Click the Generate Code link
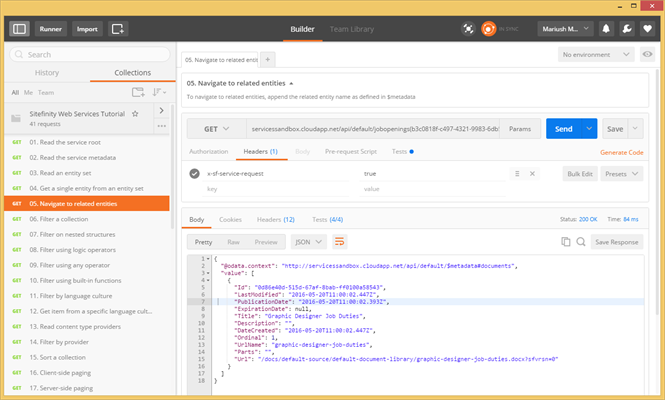The image size is (665, 400). click(x=621, y=152)
